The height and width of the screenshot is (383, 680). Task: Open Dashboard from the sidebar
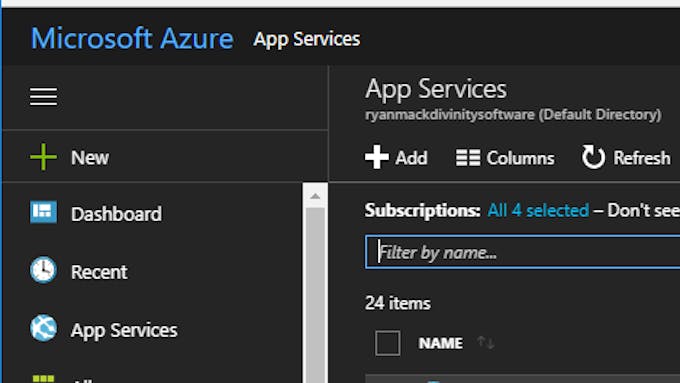click(95, 214)
